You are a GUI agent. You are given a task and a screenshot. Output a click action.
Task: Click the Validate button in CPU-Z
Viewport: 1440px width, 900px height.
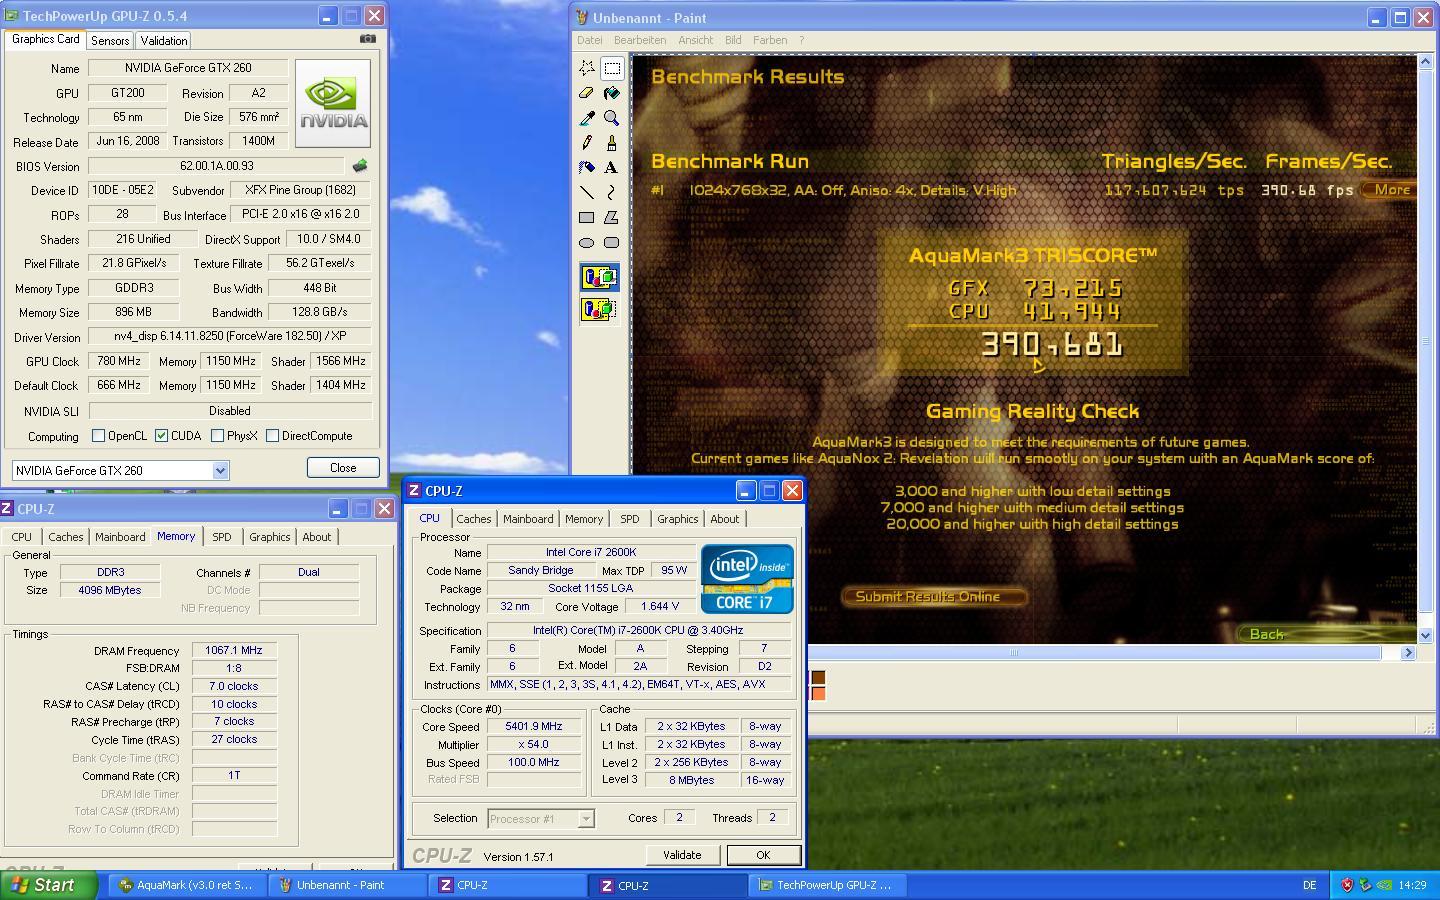coord(682,855)
